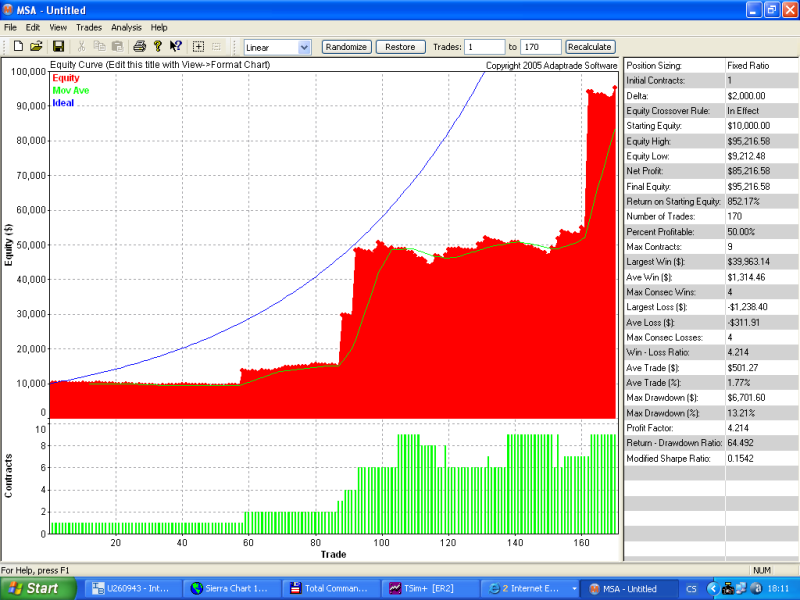This screenshot has height=600, width=800.
Task: Open the Linear scale dropdown
Action: tap(277, 47)
